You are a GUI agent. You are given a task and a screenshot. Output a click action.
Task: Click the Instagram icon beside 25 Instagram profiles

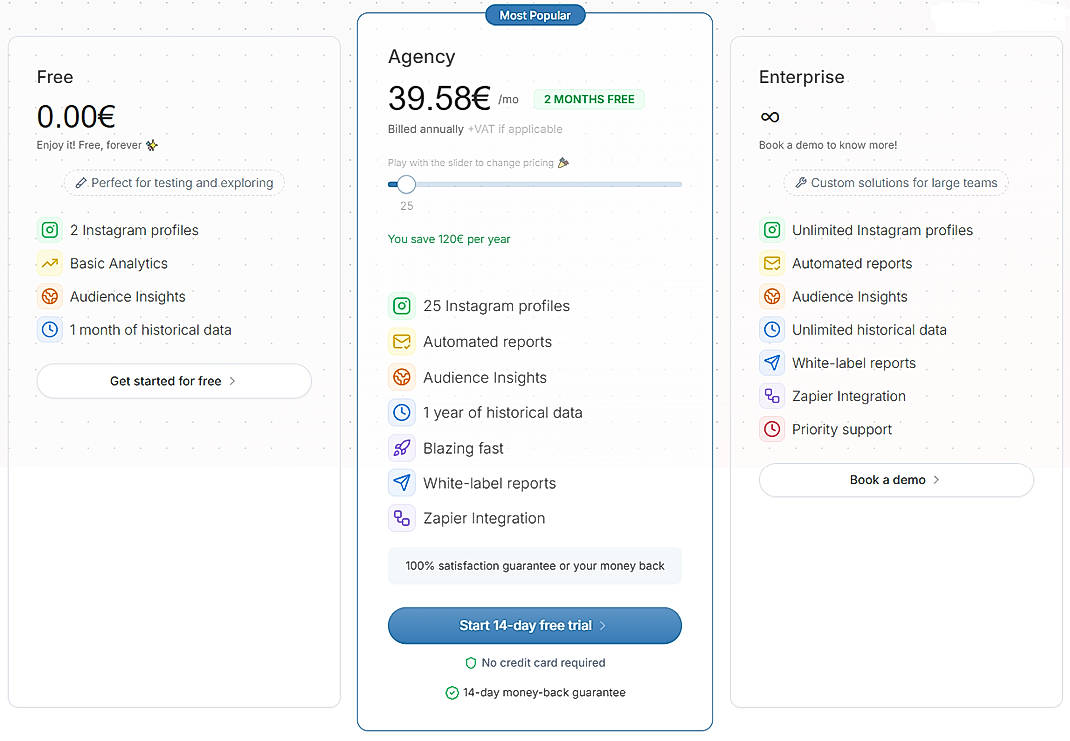[402, 306]
